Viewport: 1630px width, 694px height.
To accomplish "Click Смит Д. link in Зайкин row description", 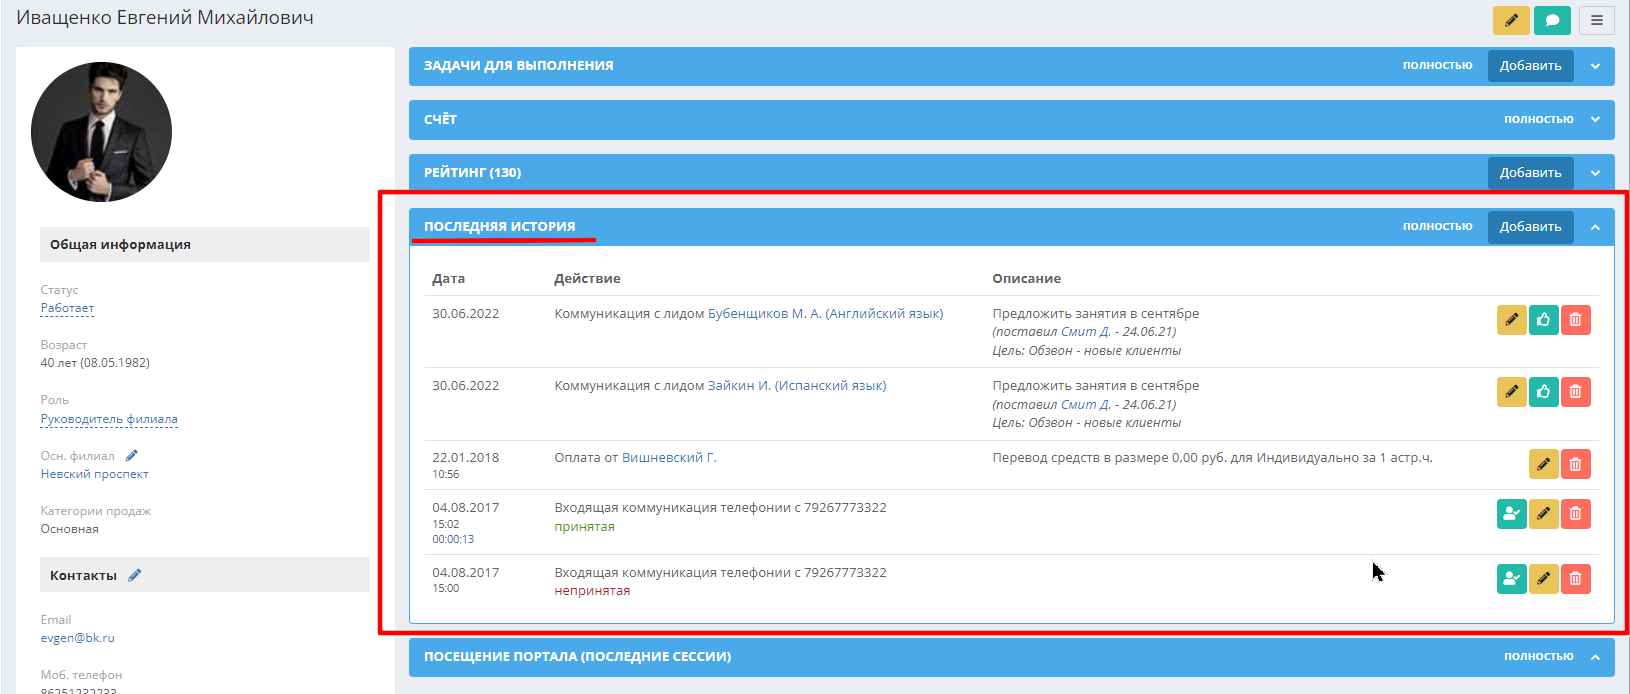I will (x=1085, y=405).
